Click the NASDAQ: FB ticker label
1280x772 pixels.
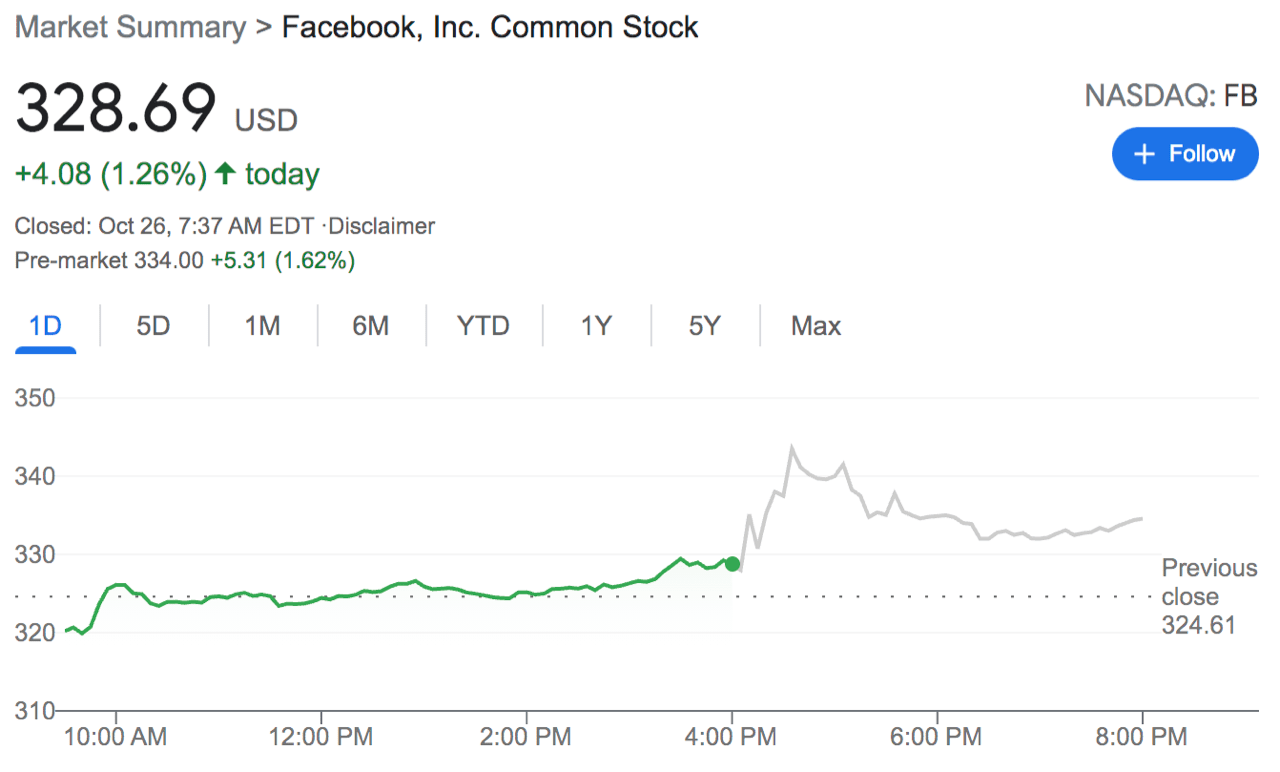click(x=1170, y=96)
